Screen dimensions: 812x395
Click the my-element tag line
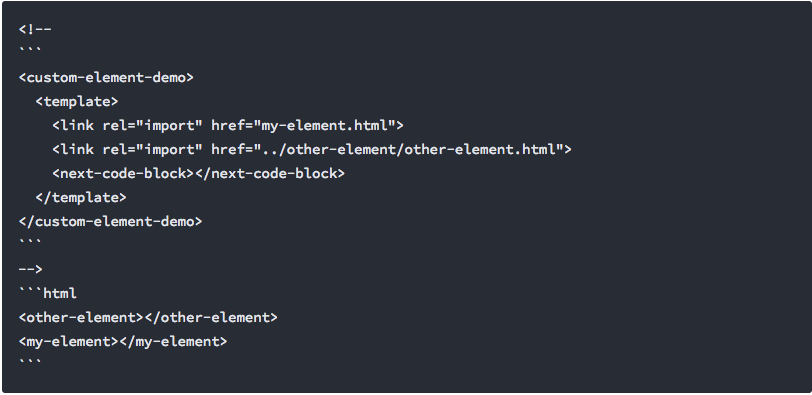(x=123, y=341)
